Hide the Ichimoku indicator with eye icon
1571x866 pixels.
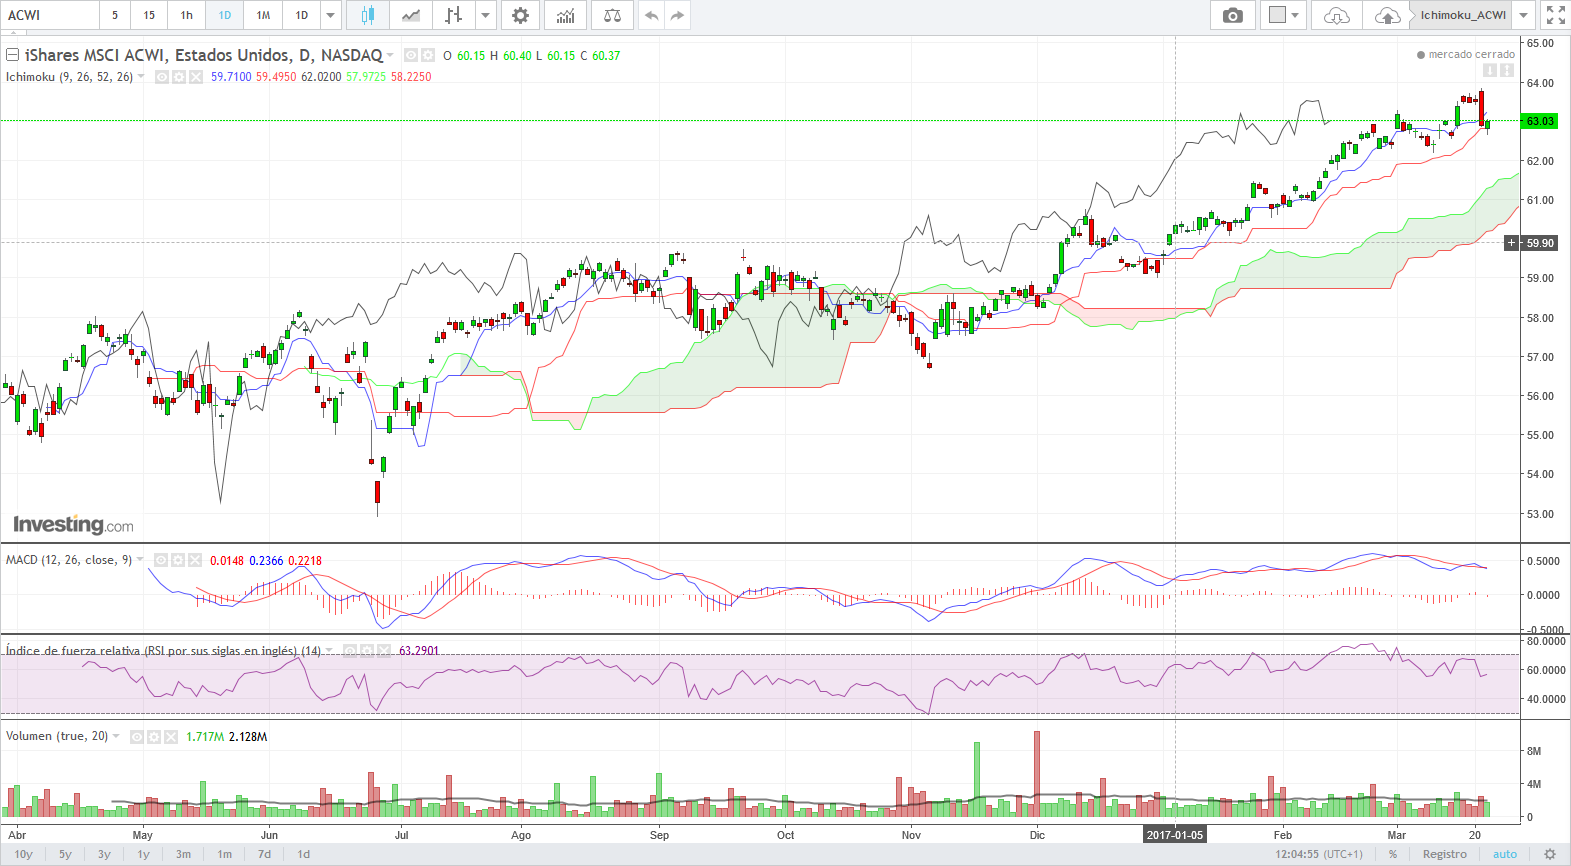(162, 77)
